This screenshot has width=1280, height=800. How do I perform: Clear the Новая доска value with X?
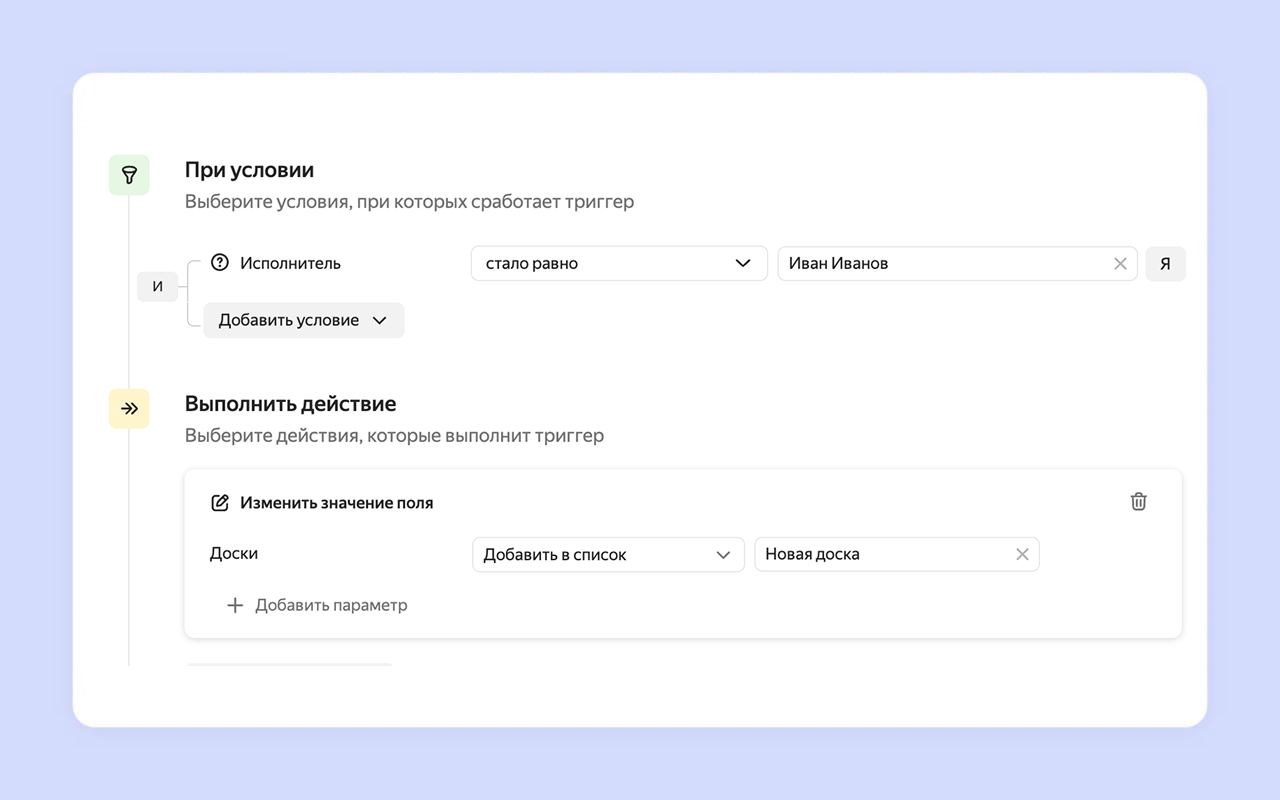[x=1022, y=554]
